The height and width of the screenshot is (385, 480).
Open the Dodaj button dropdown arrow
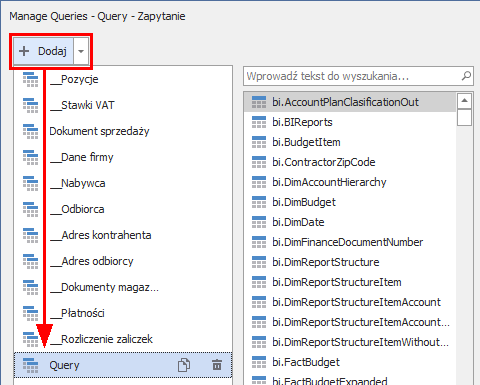tap(81, 51)
